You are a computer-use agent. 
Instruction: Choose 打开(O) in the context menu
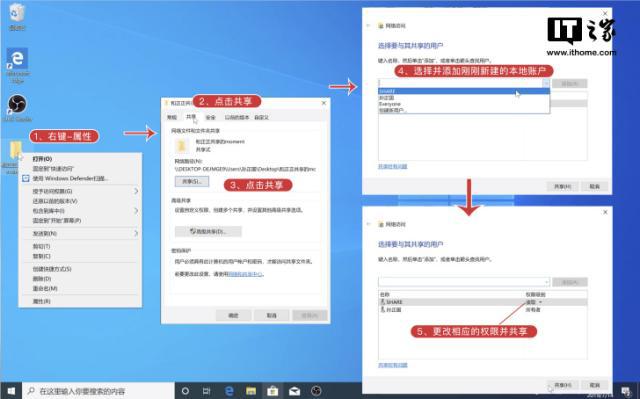80,159
